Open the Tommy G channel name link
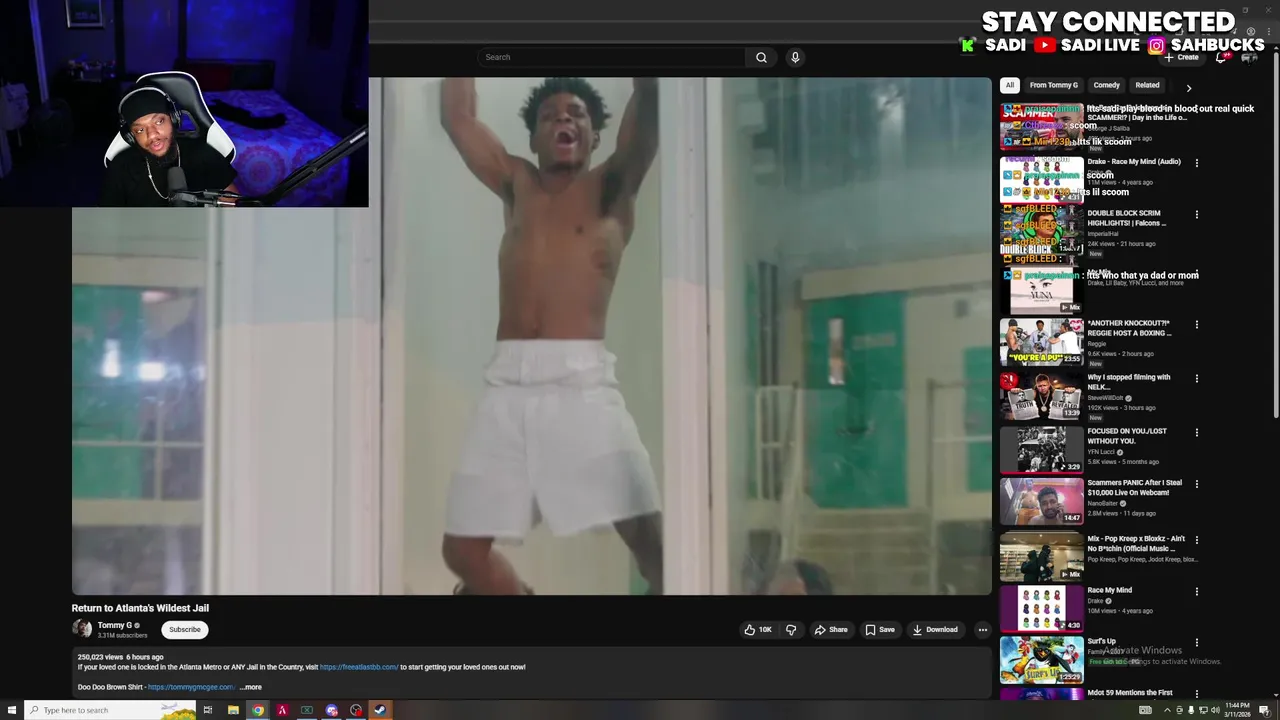Screen dimensions: 1280x720 (115, 625)
